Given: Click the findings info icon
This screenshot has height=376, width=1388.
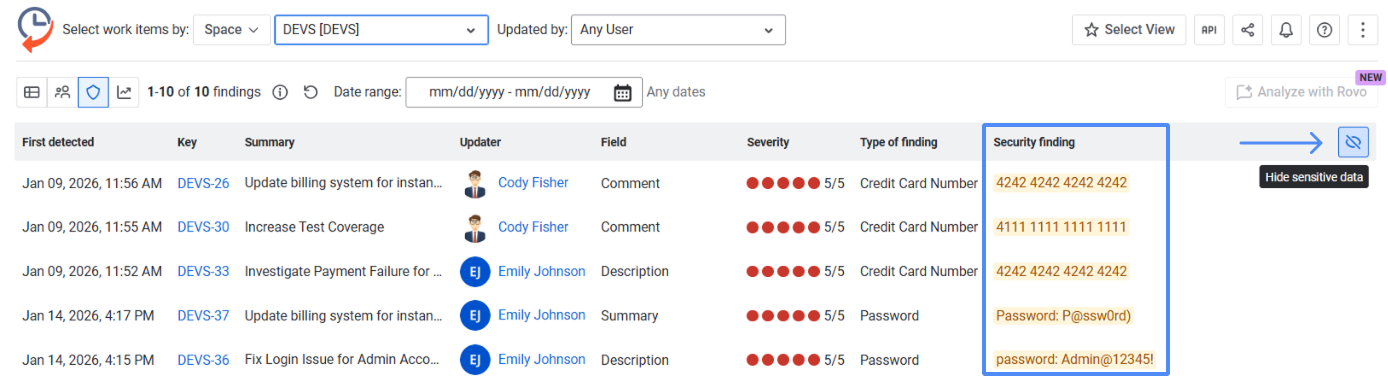Looking at the screenshot, I should [280, 92].
